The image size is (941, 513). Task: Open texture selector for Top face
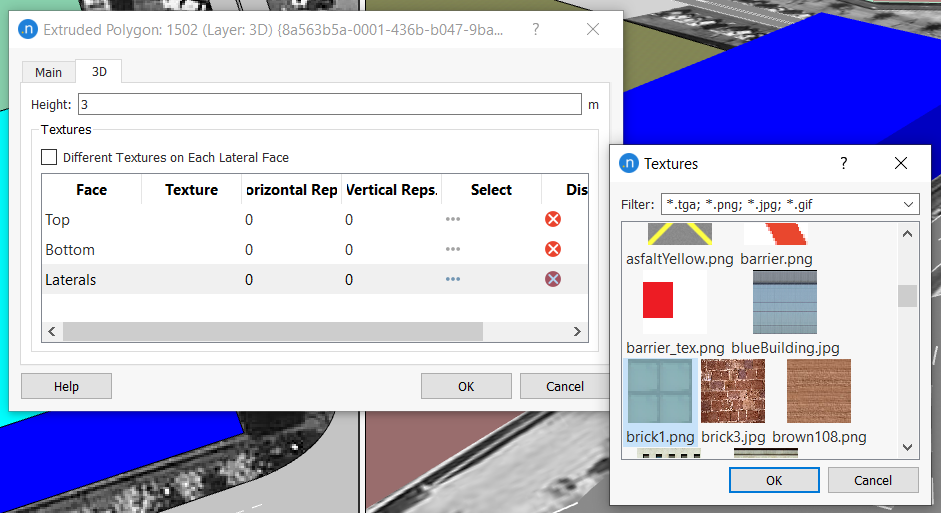point(453,220)
